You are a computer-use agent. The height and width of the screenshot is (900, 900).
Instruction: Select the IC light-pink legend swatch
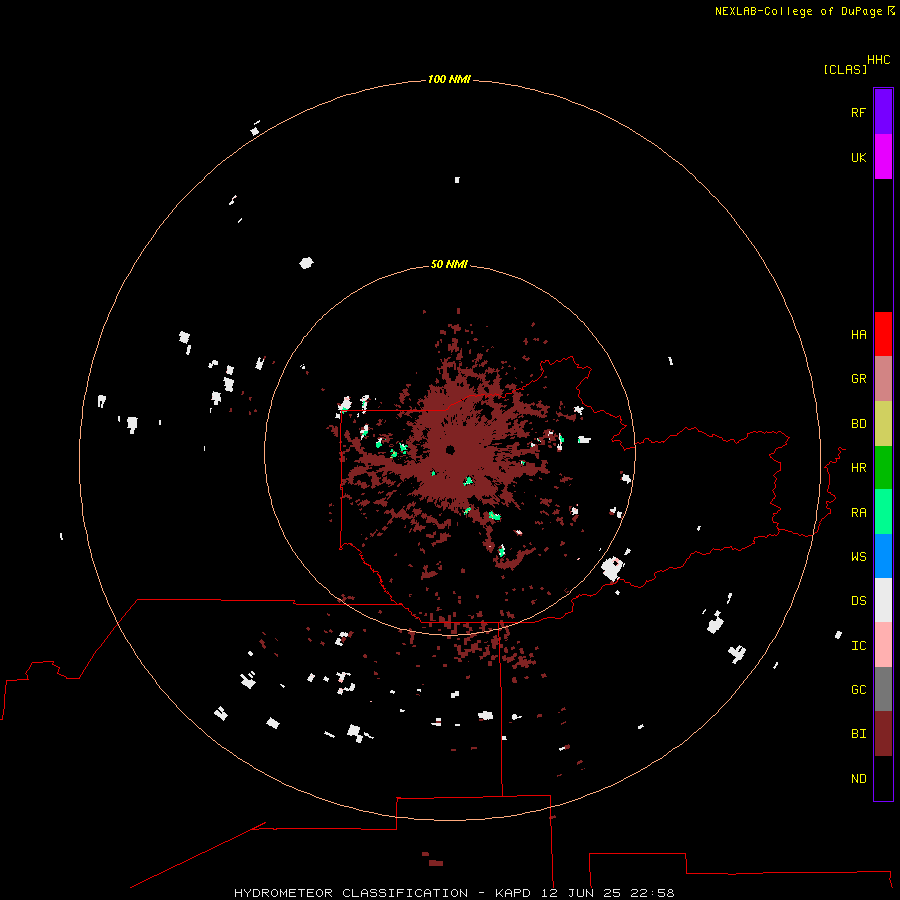pos(883,645)
